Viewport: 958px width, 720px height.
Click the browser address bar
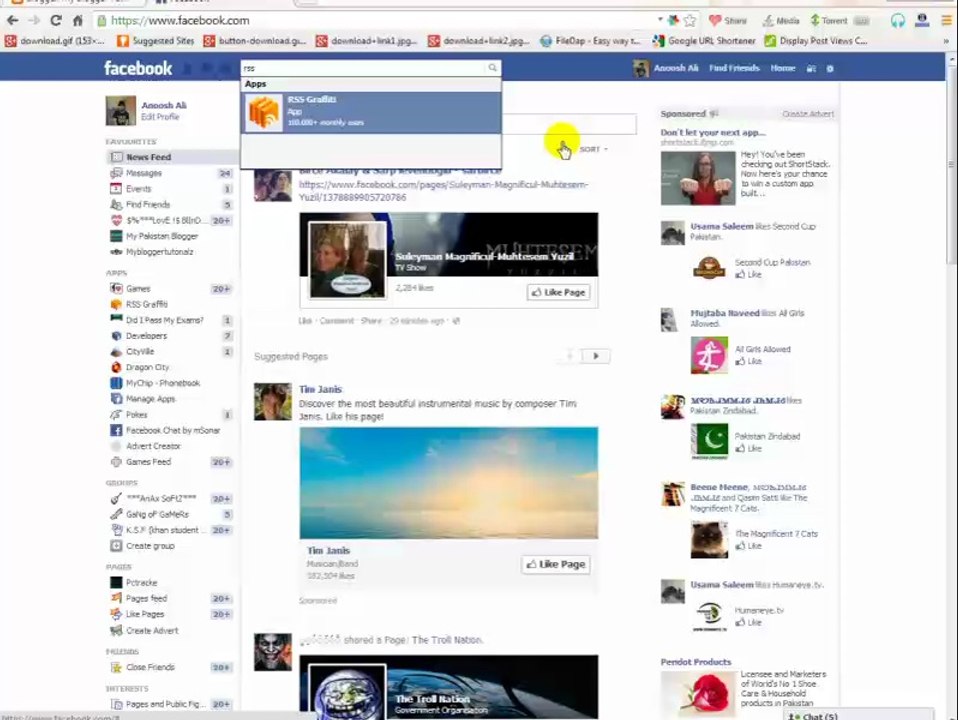pos(378,20)
